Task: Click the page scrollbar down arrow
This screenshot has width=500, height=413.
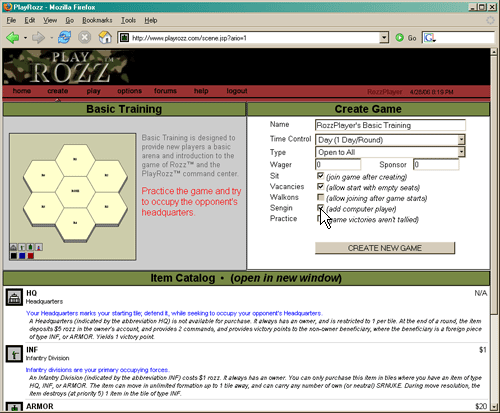Action: pos(494,406)
